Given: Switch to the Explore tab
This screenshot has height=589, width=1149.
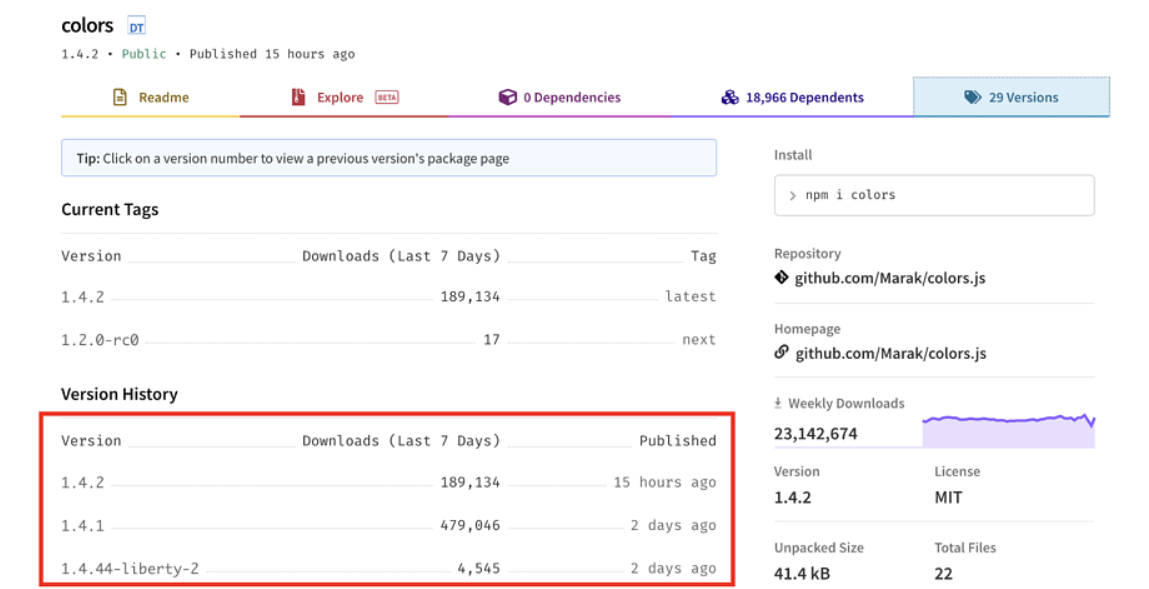Looking at the screenshot, I should point(344,97).
